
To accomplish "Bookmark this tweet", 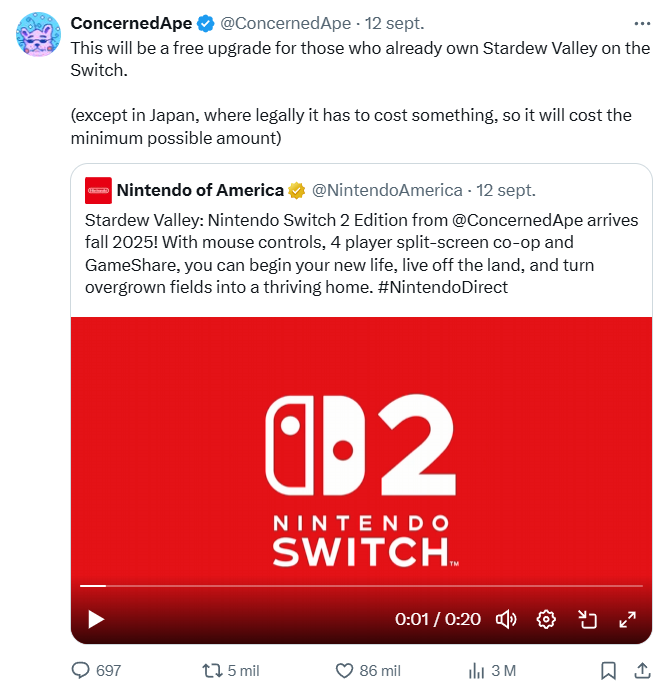I will point(608,670).
